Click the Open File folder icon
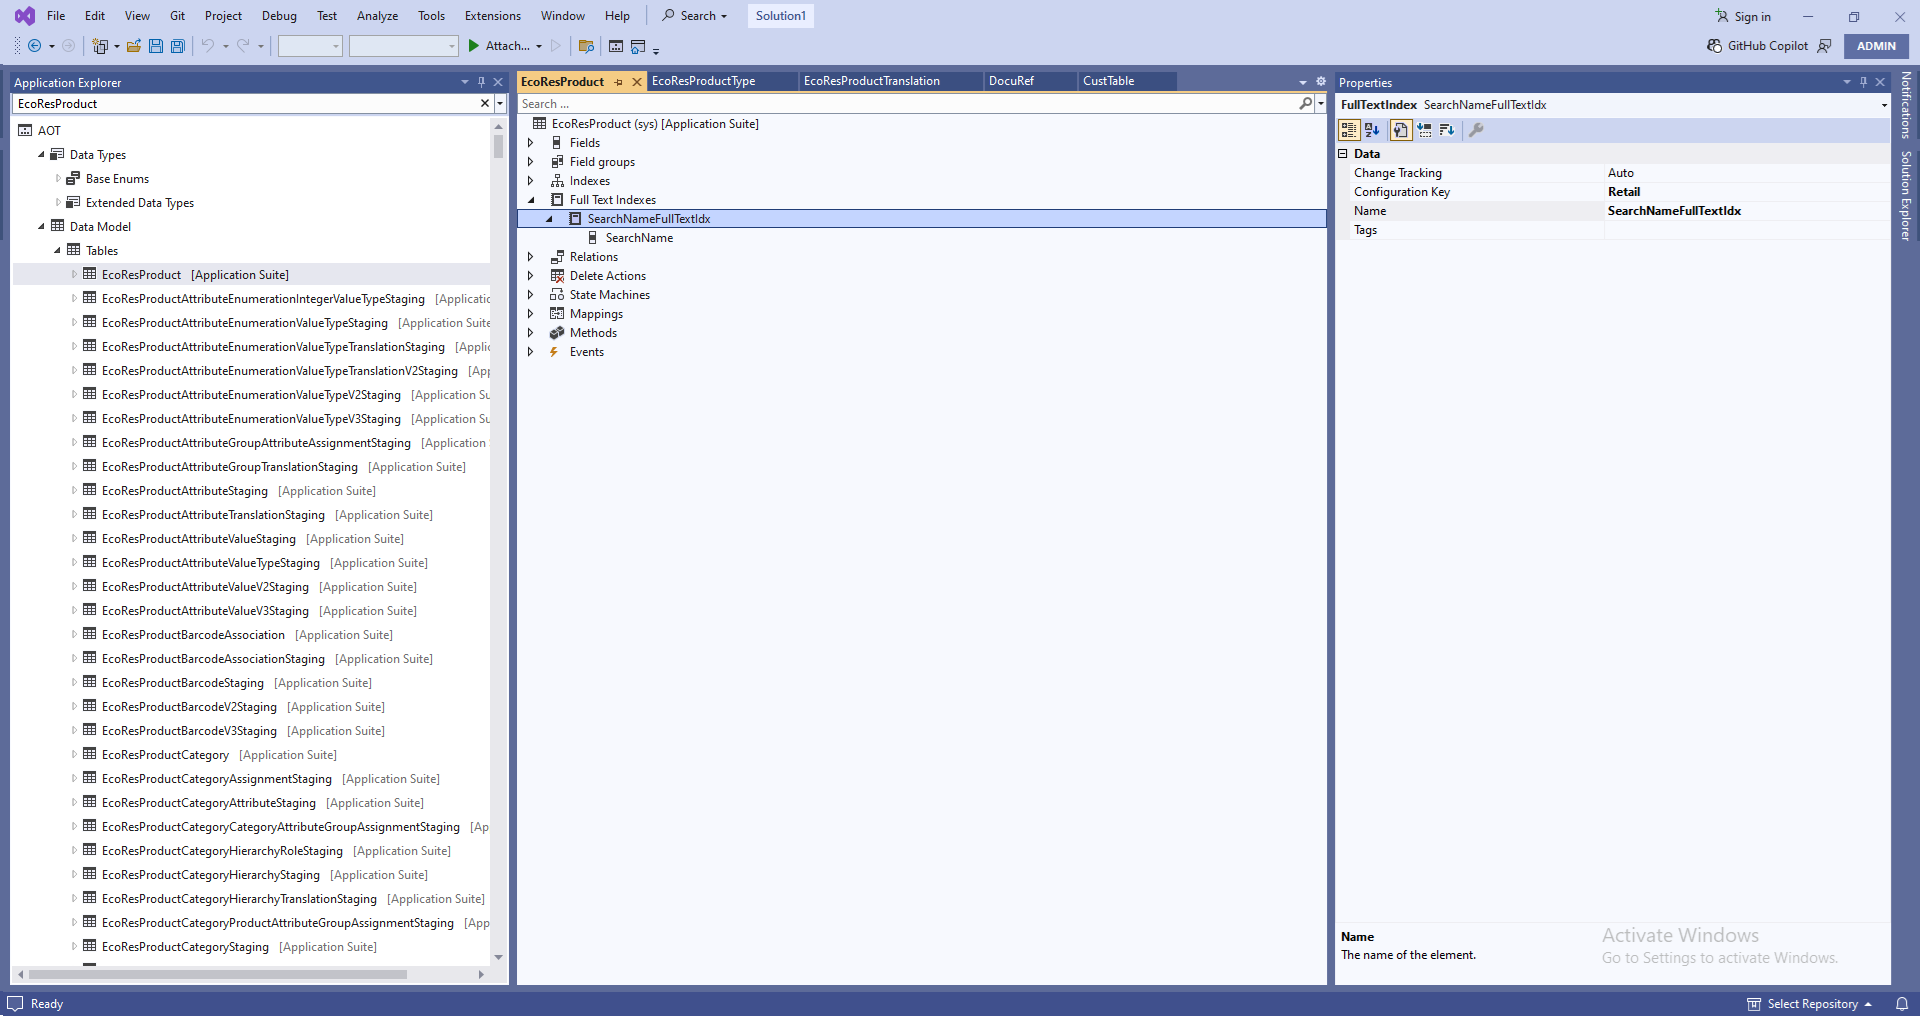The image size is (1920, 1016). tap(133, 46)
